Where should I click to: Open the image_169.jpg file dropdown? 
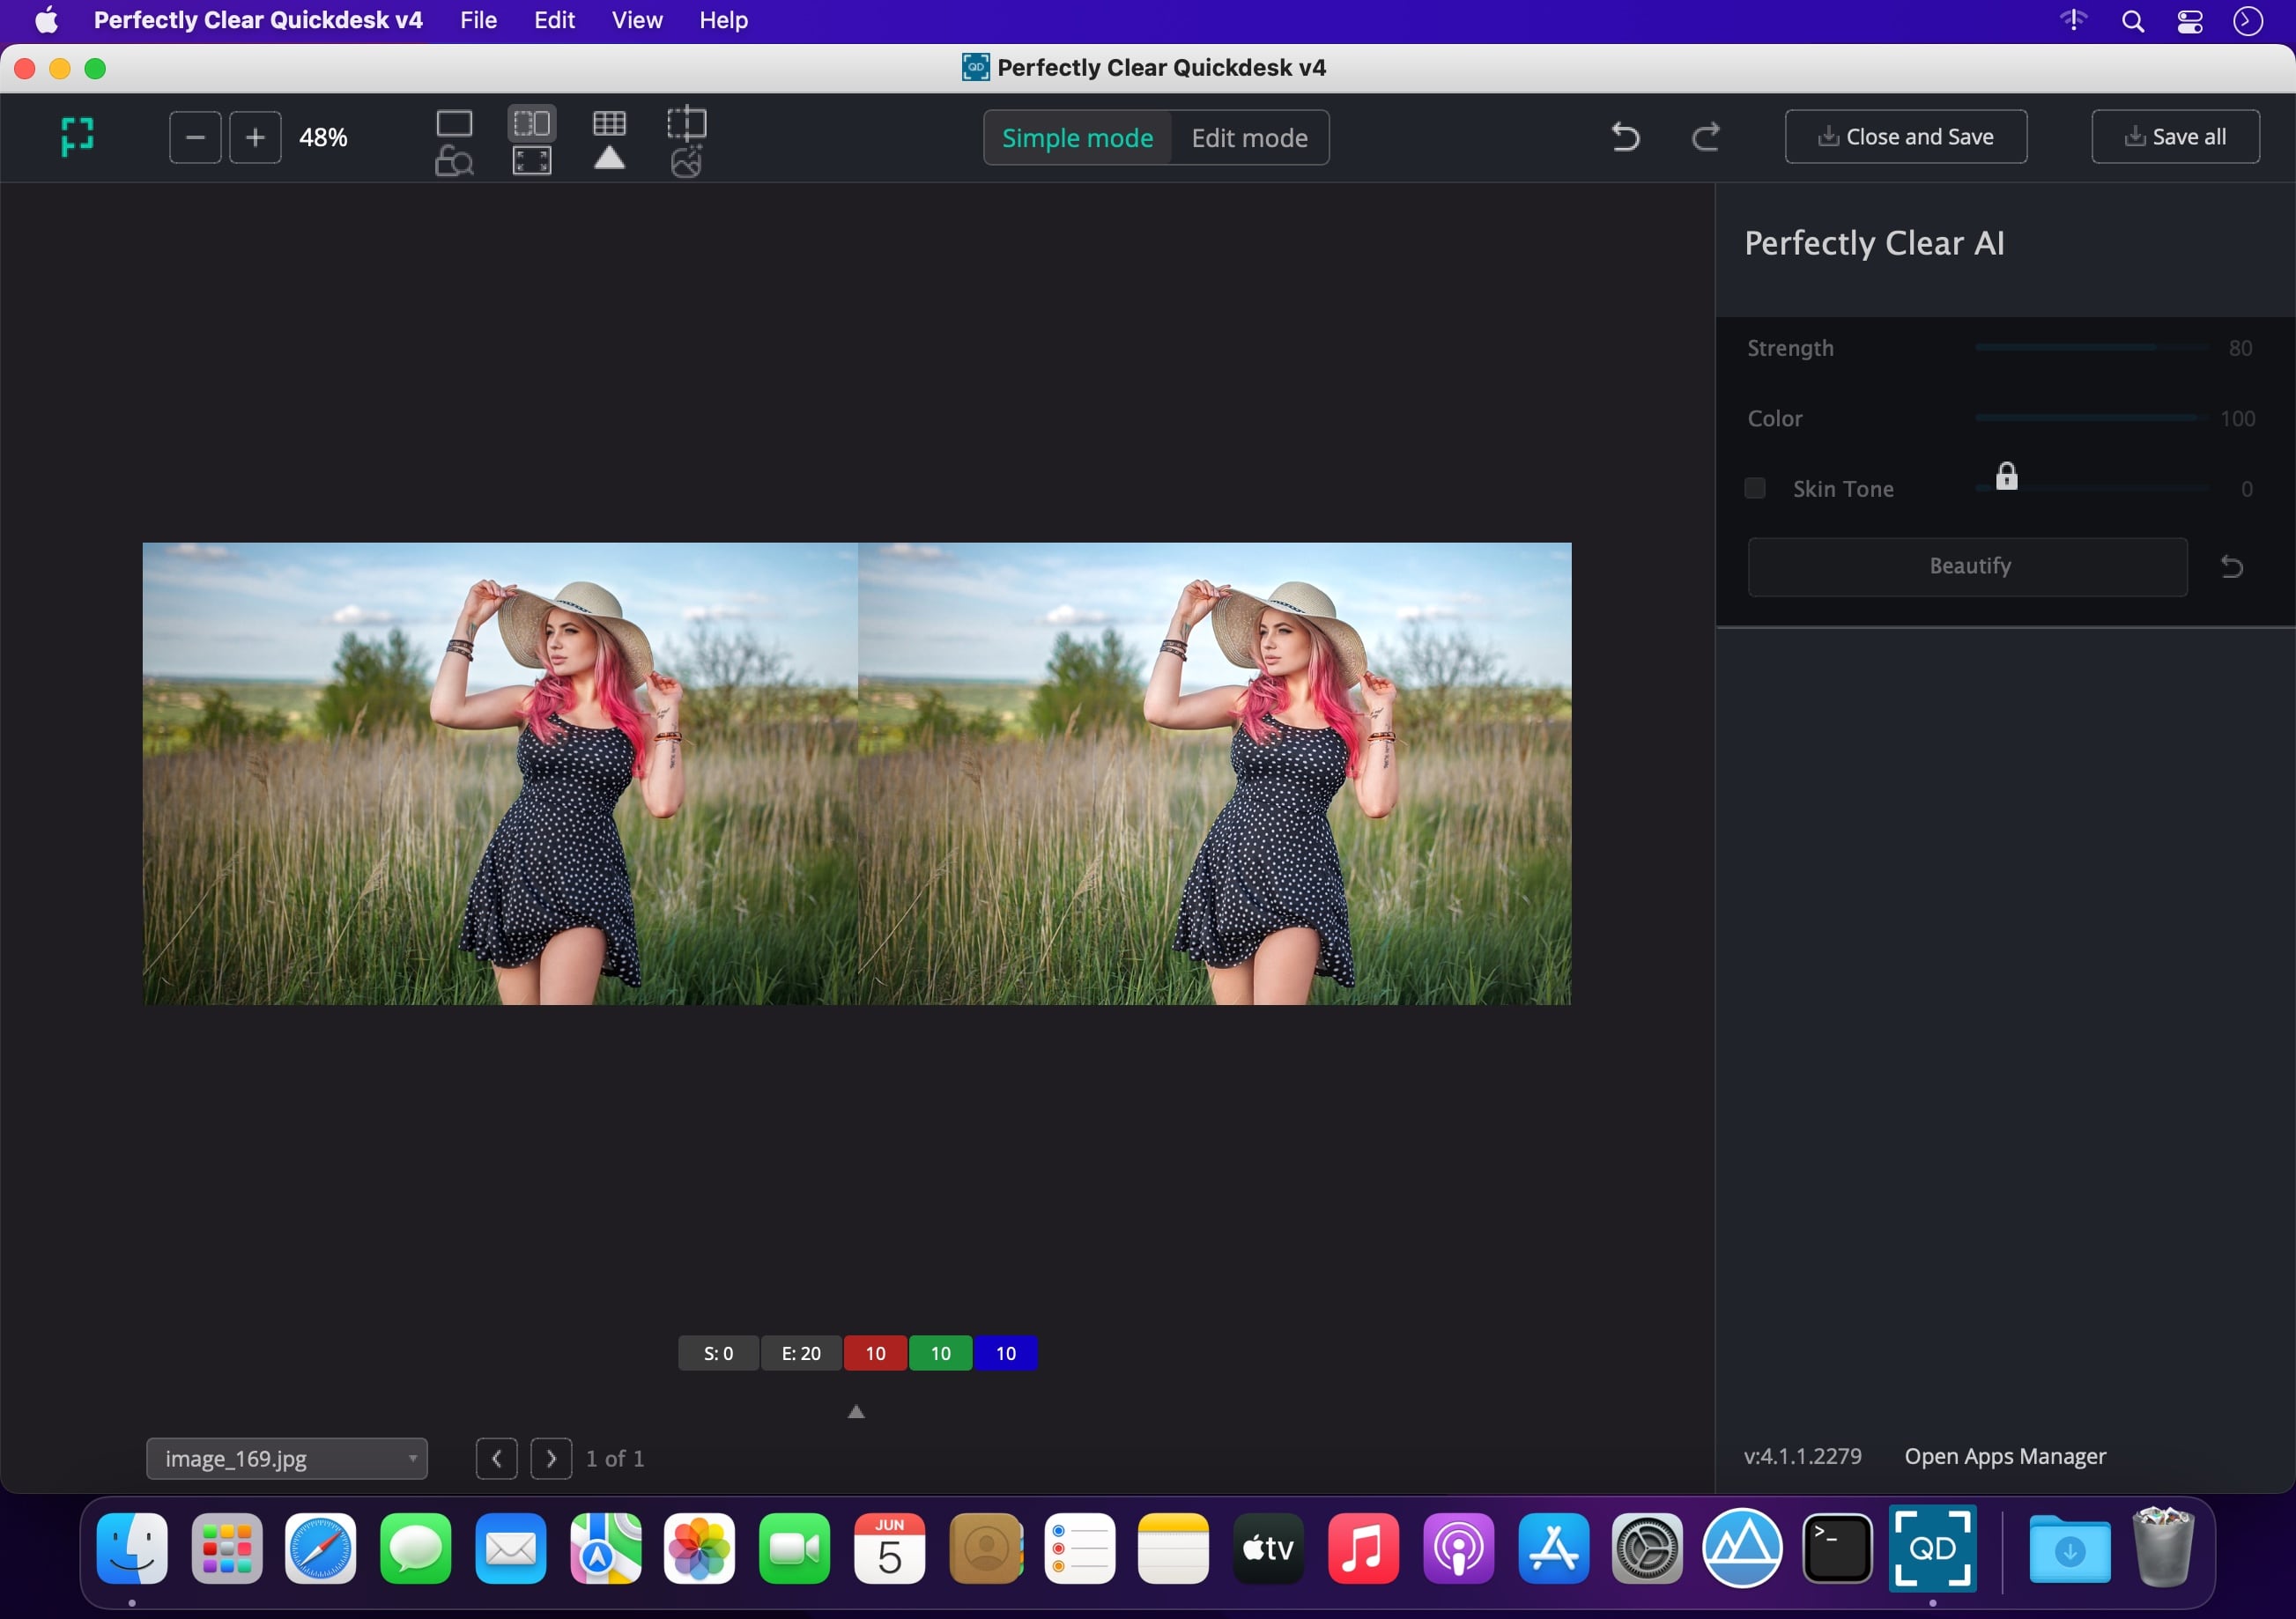coord(287,1458)
